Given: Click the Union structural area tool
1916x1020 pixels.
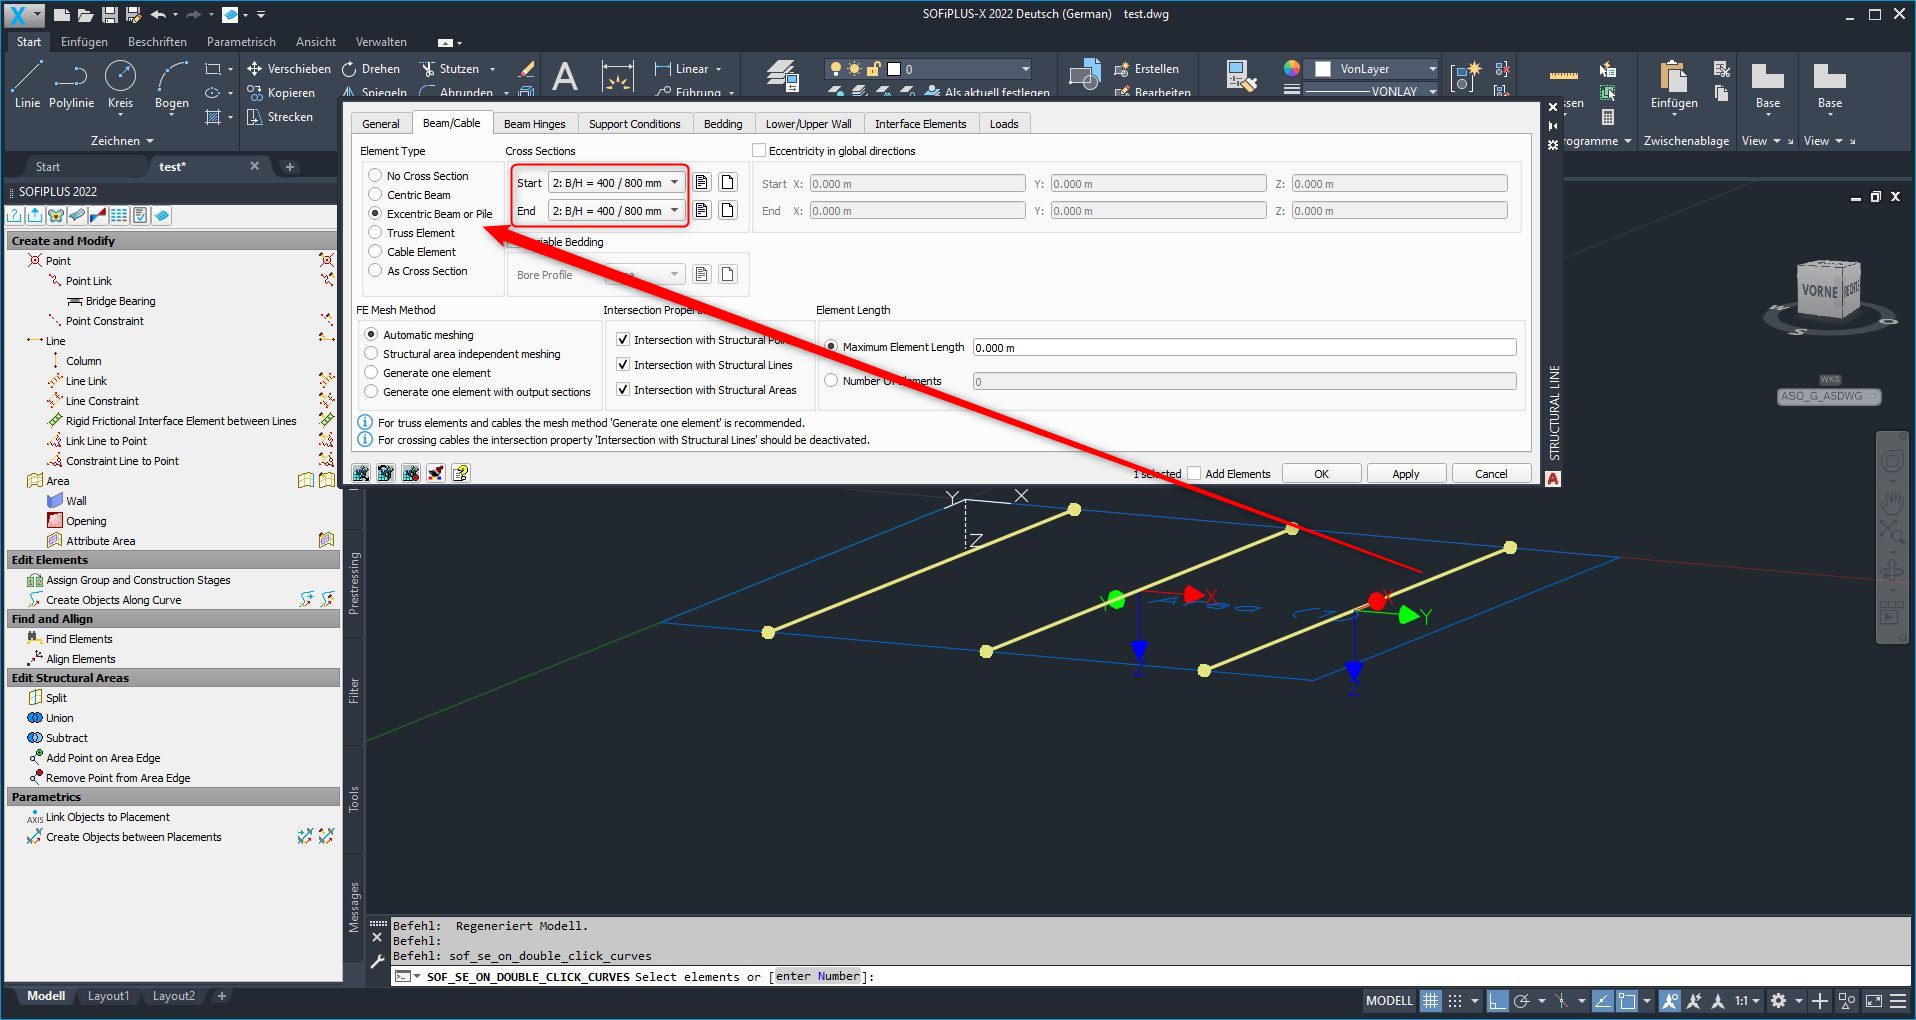Looking at the screenshot, I should tap(59, 718).
